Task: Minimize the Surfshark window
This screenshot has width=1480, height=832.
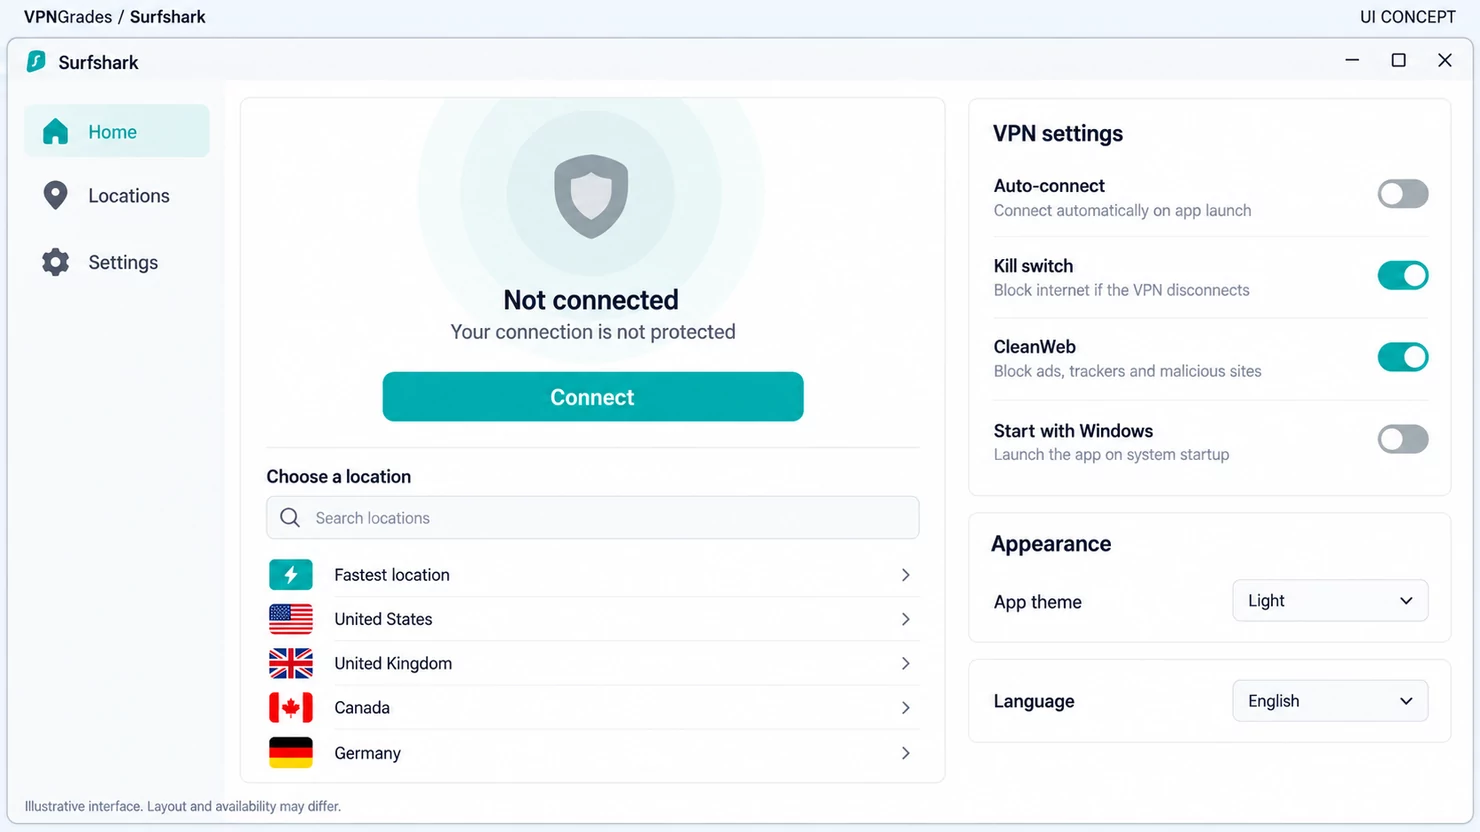Action: point(1352,60)
